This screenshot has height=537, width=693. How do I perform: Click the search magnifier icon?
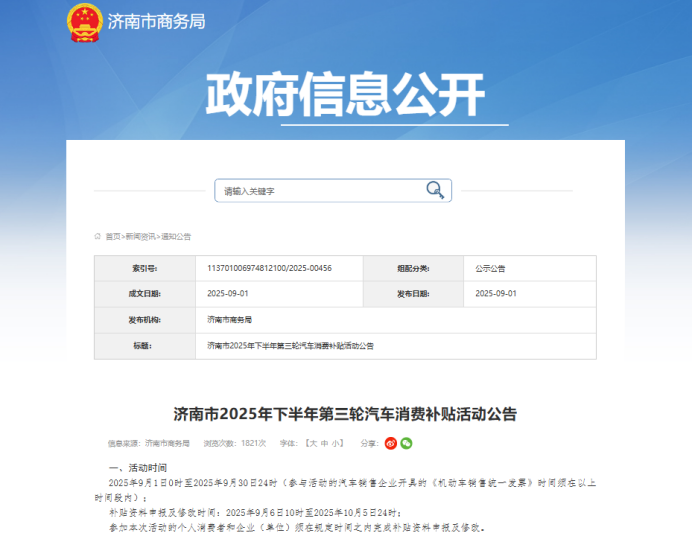pos(435,190)
